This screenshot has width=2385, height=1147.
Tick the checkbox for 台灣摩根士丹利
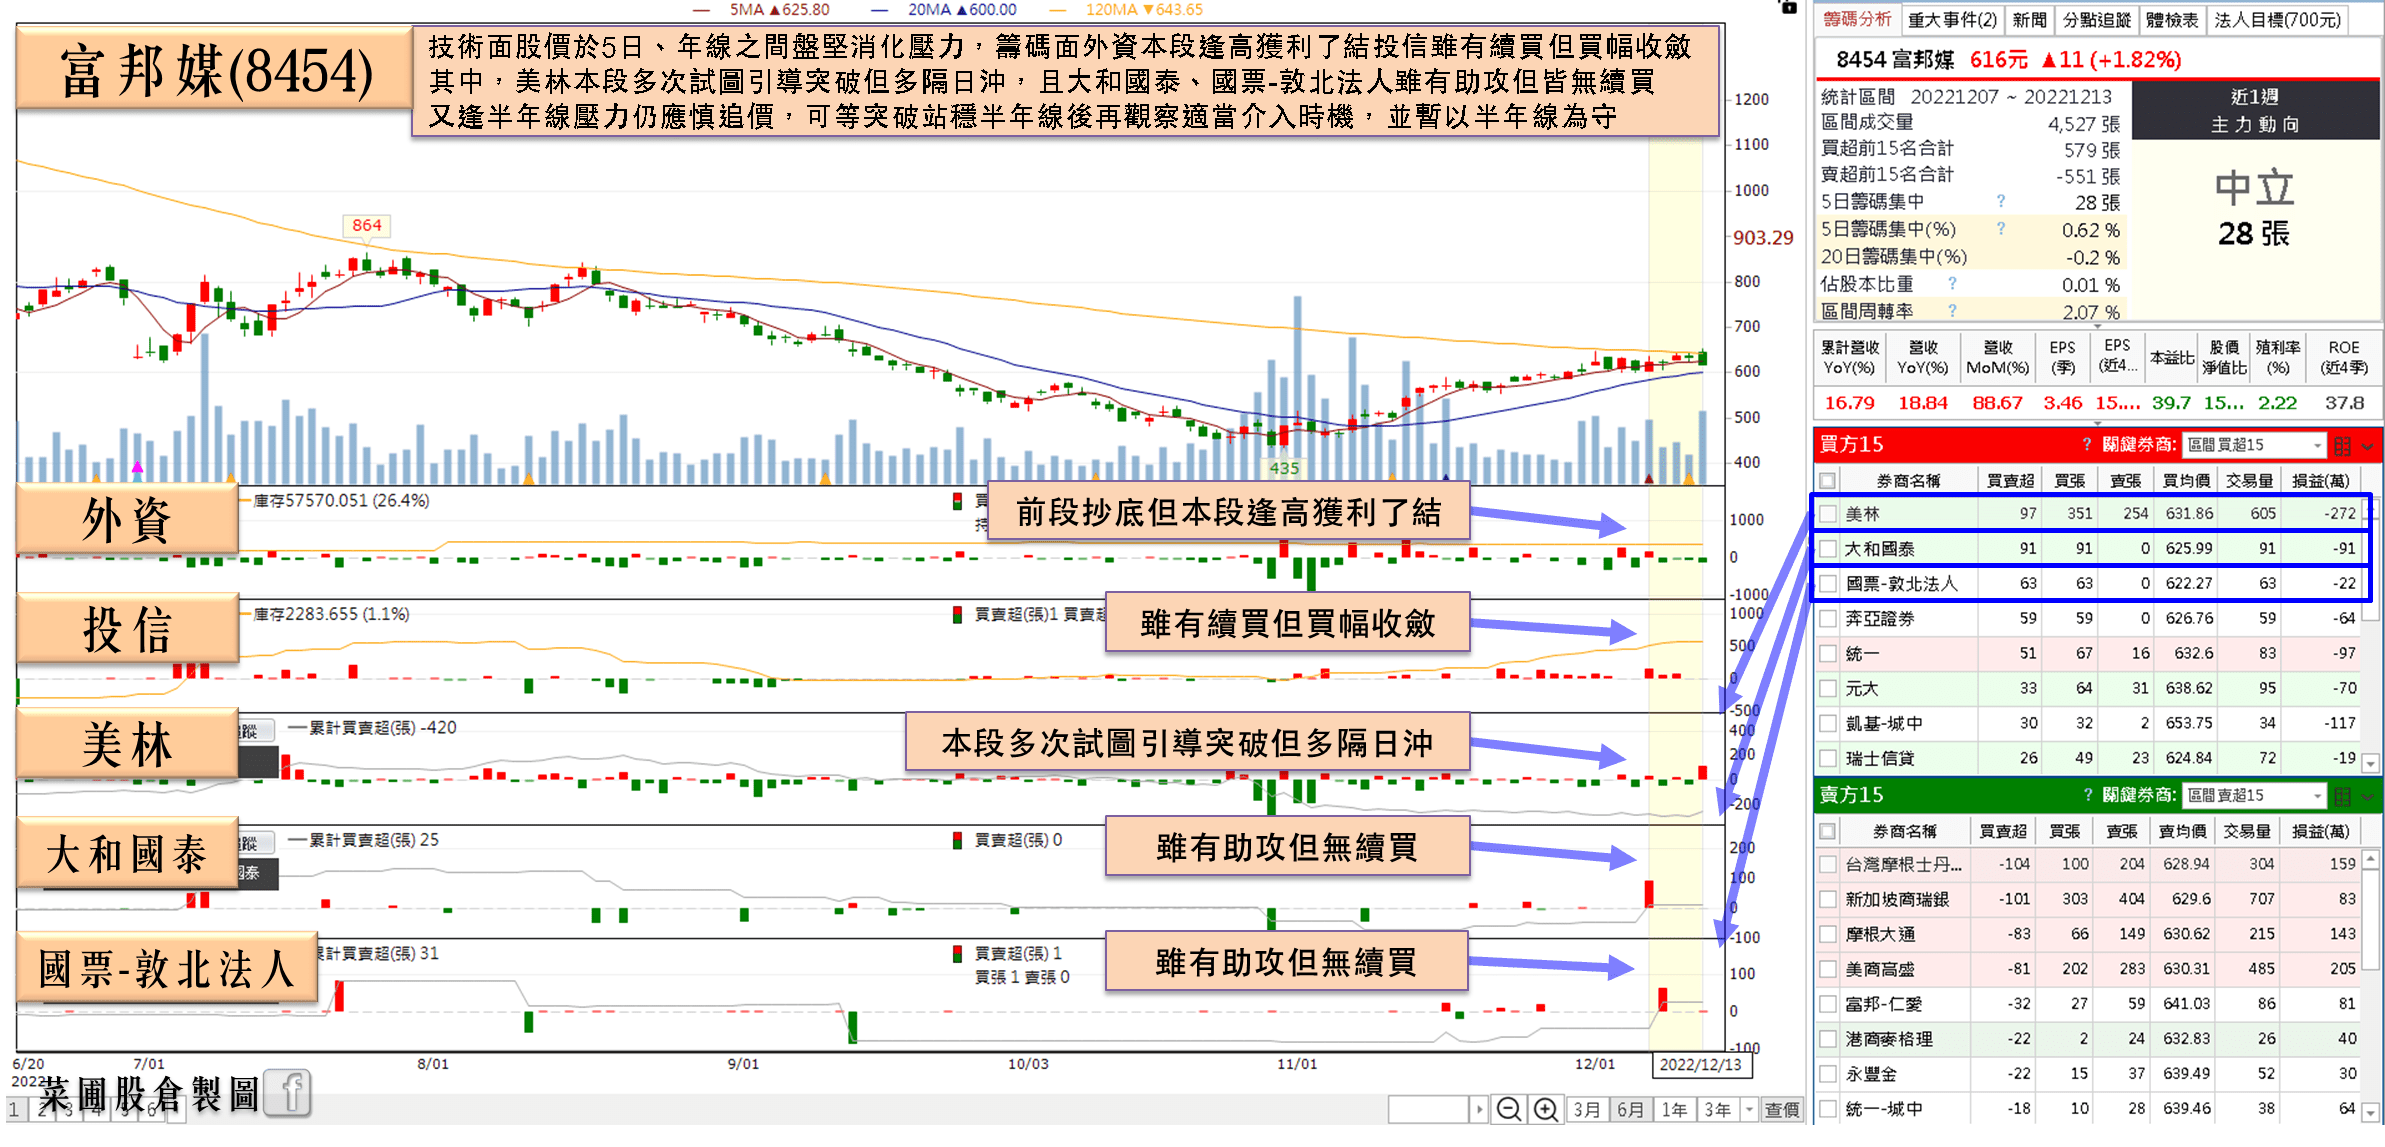pyautogui.click(x=1828, y=865)
